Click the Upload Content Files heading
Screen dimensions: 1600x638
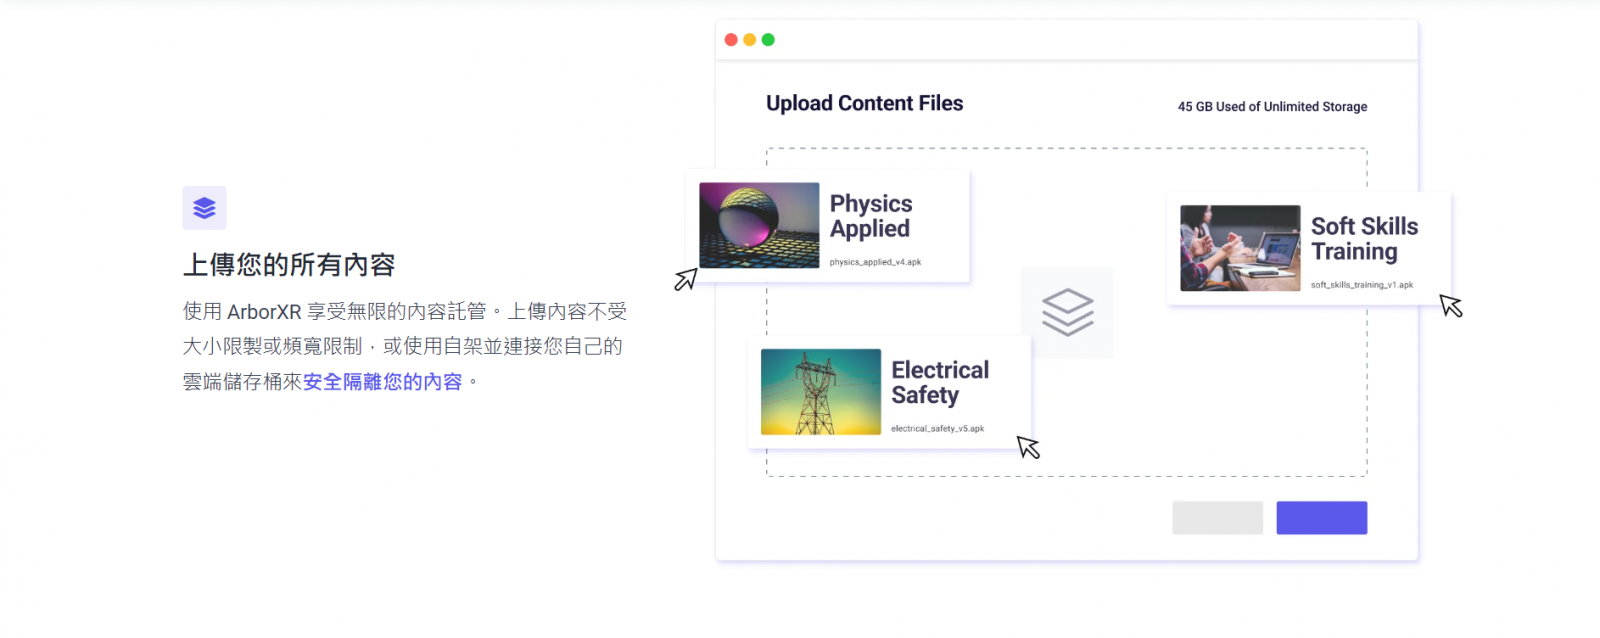[864, 104]
